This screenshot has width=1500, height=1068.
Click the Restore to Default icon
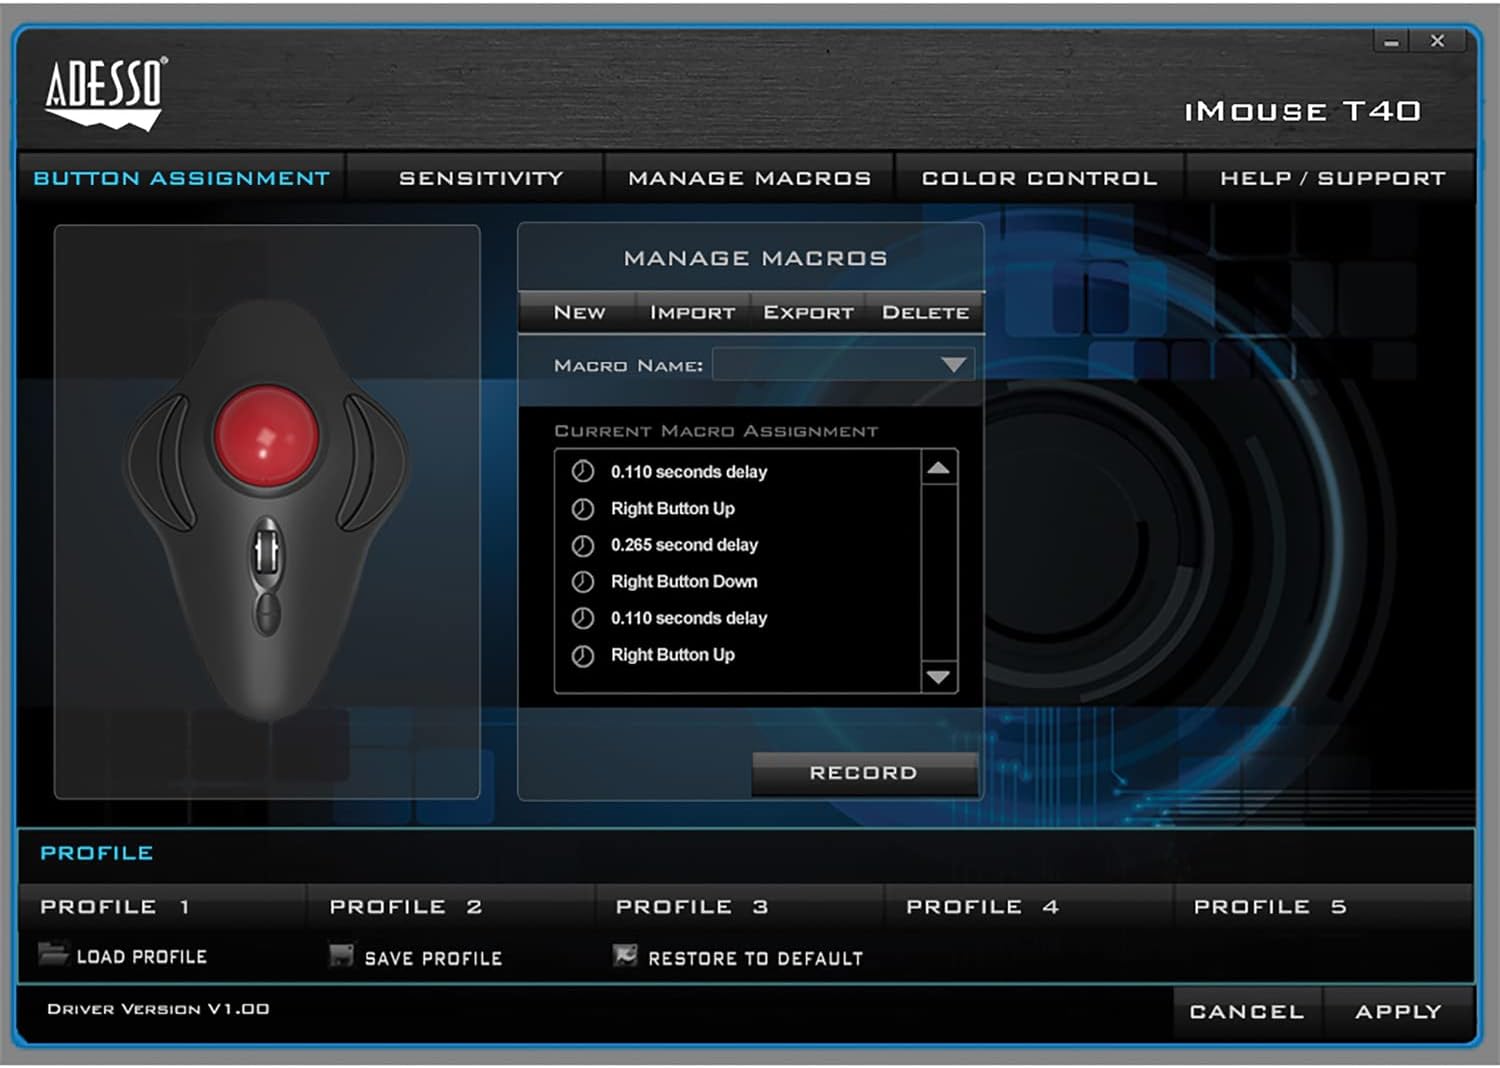625,956
